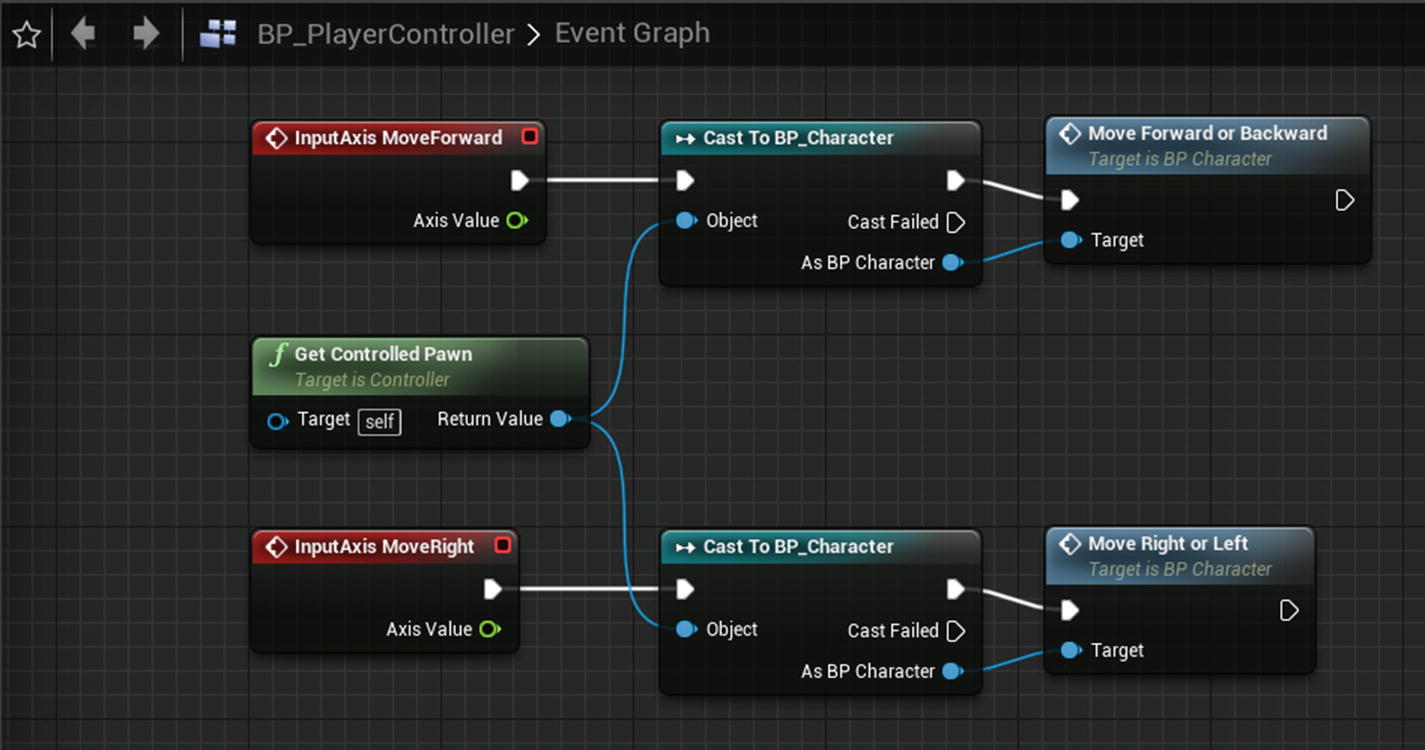The image size is (1425, 750).
Task: Go forward with the right arrow
Action: [147, 34]
